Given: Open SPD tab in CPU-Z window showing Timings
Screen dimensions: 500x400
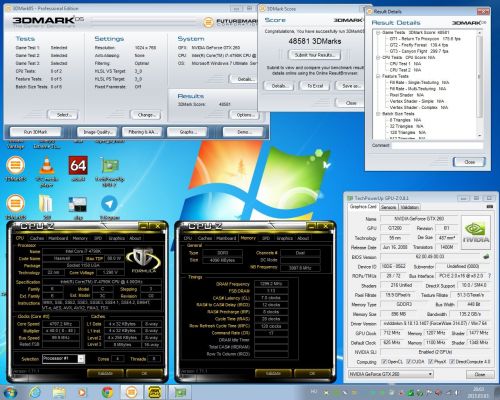Looking at the screenshot, I should point(266,238).
